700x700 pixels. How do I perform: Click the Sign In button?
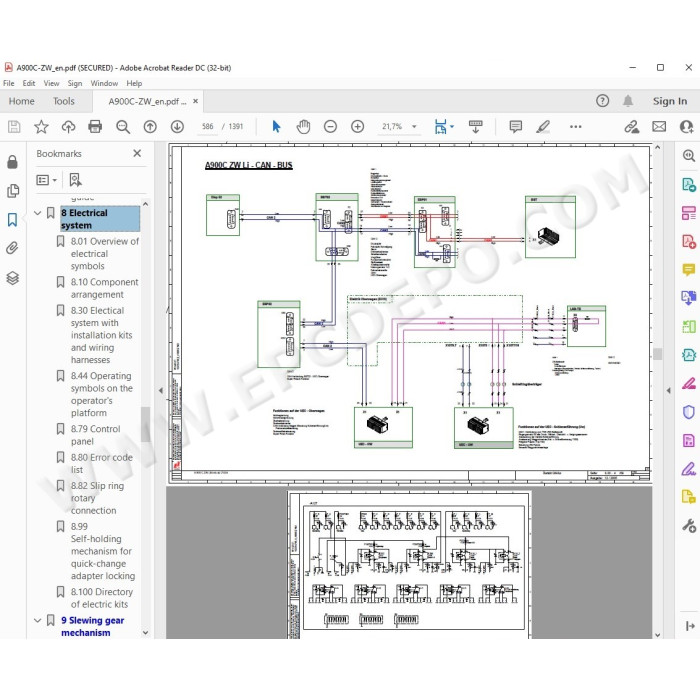[670, 101]
